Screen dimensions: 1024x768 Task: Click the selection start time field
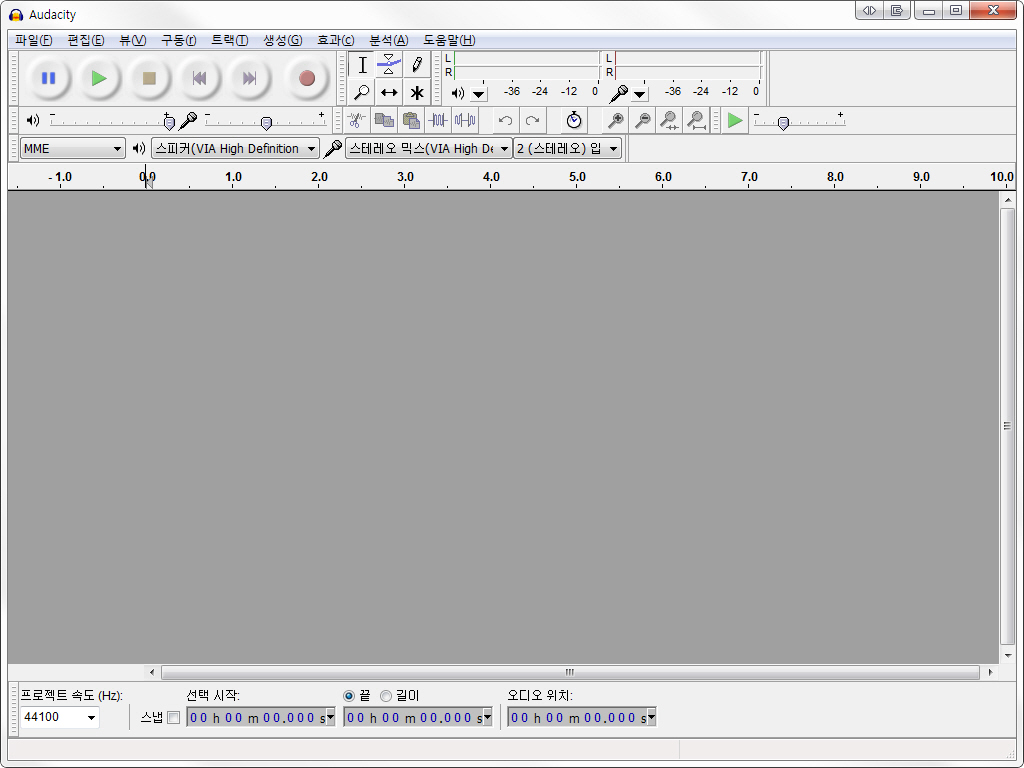point(256,718)
